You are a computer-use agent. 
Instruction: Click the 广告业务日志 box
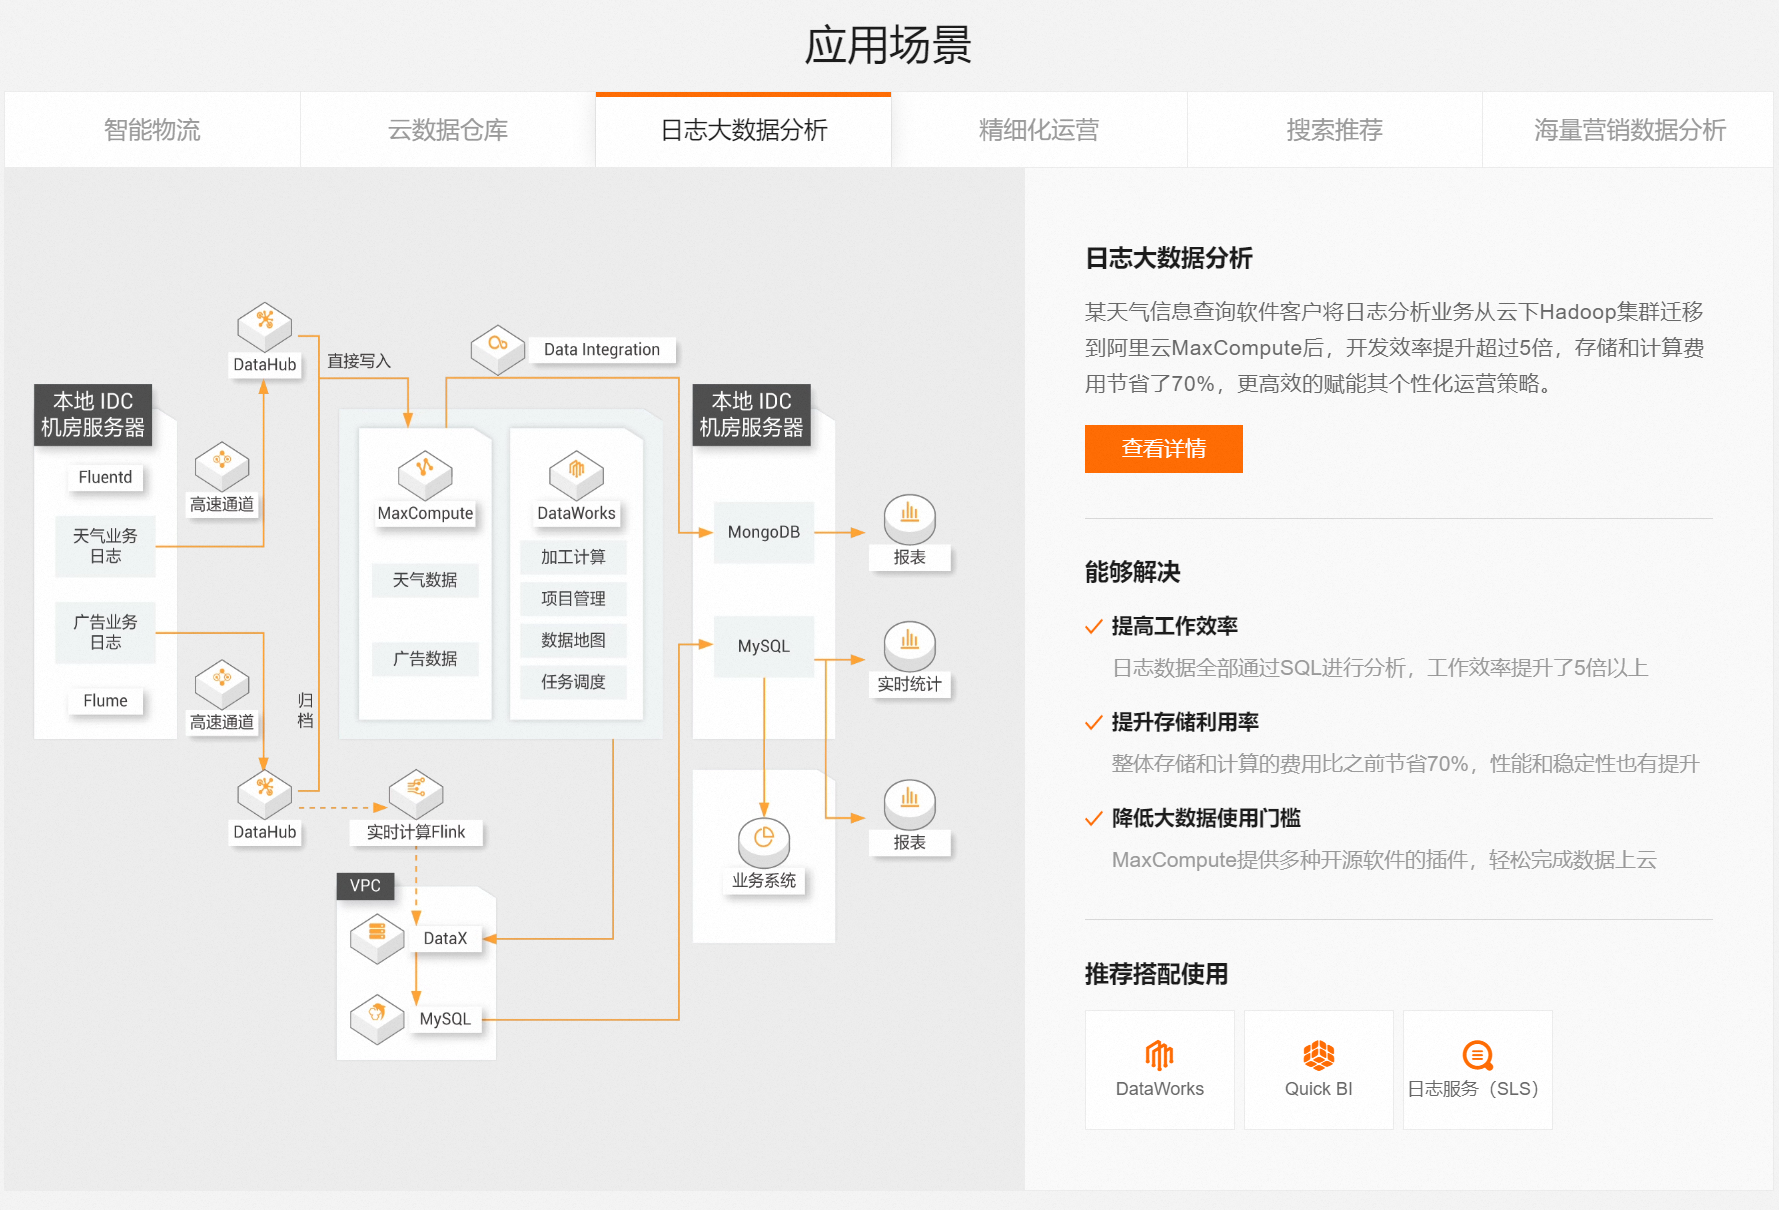click(105, 632)
